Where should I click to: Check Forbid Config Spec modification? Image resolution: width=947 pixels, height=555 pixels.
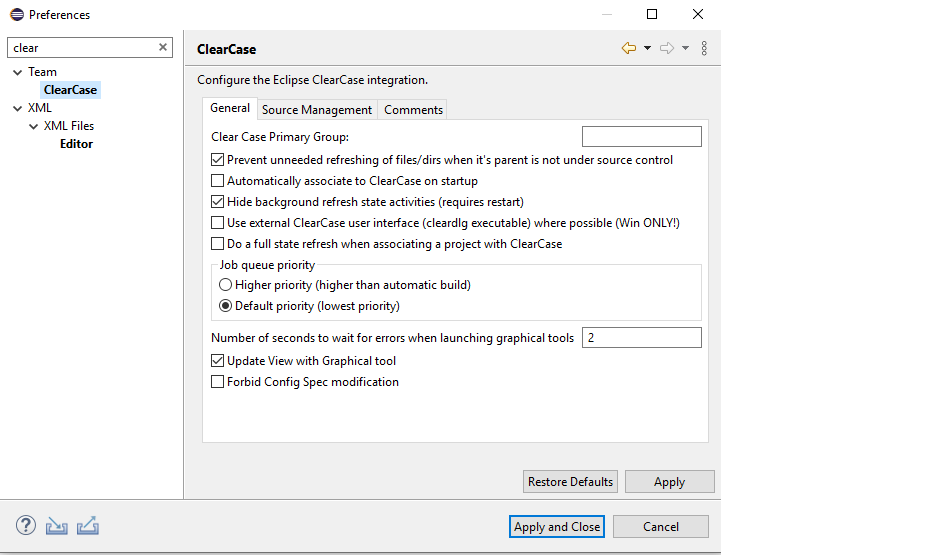click(x=218, y=382)
